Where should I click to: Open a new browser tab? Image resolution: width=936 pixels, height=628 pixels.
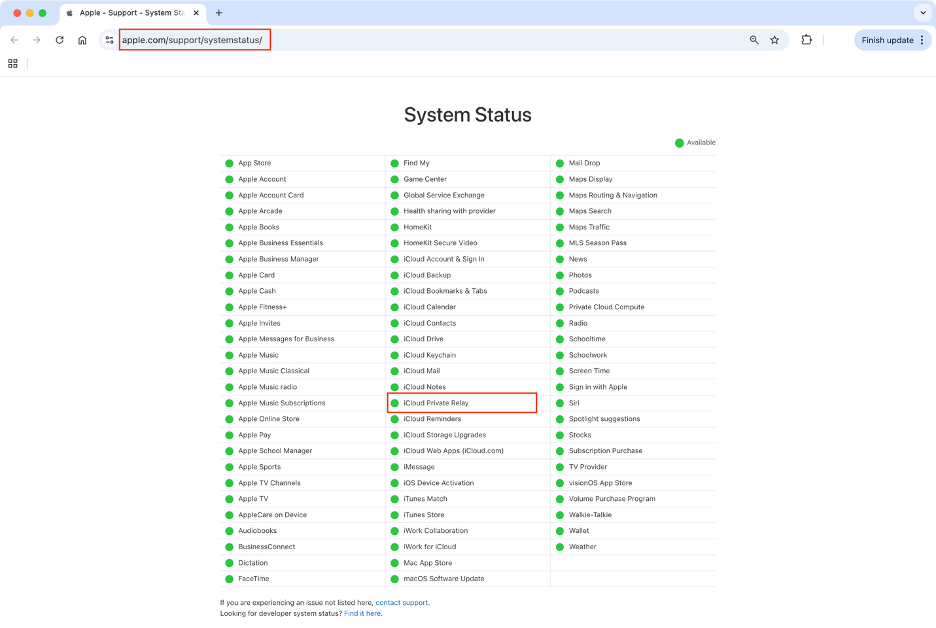(218, 13)
